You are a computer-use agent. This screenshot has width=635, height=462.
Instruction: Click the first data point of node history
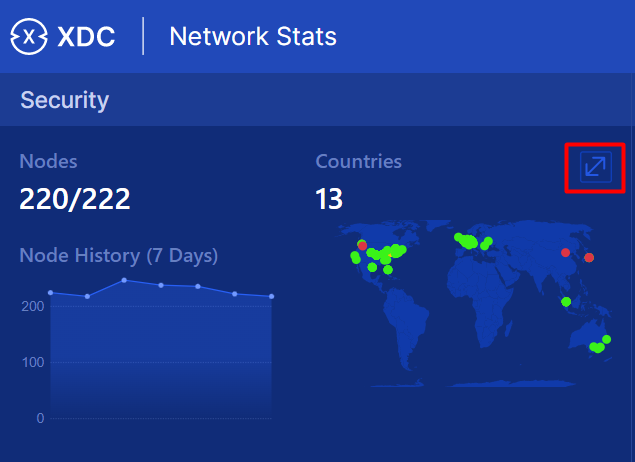pos(51,293)
